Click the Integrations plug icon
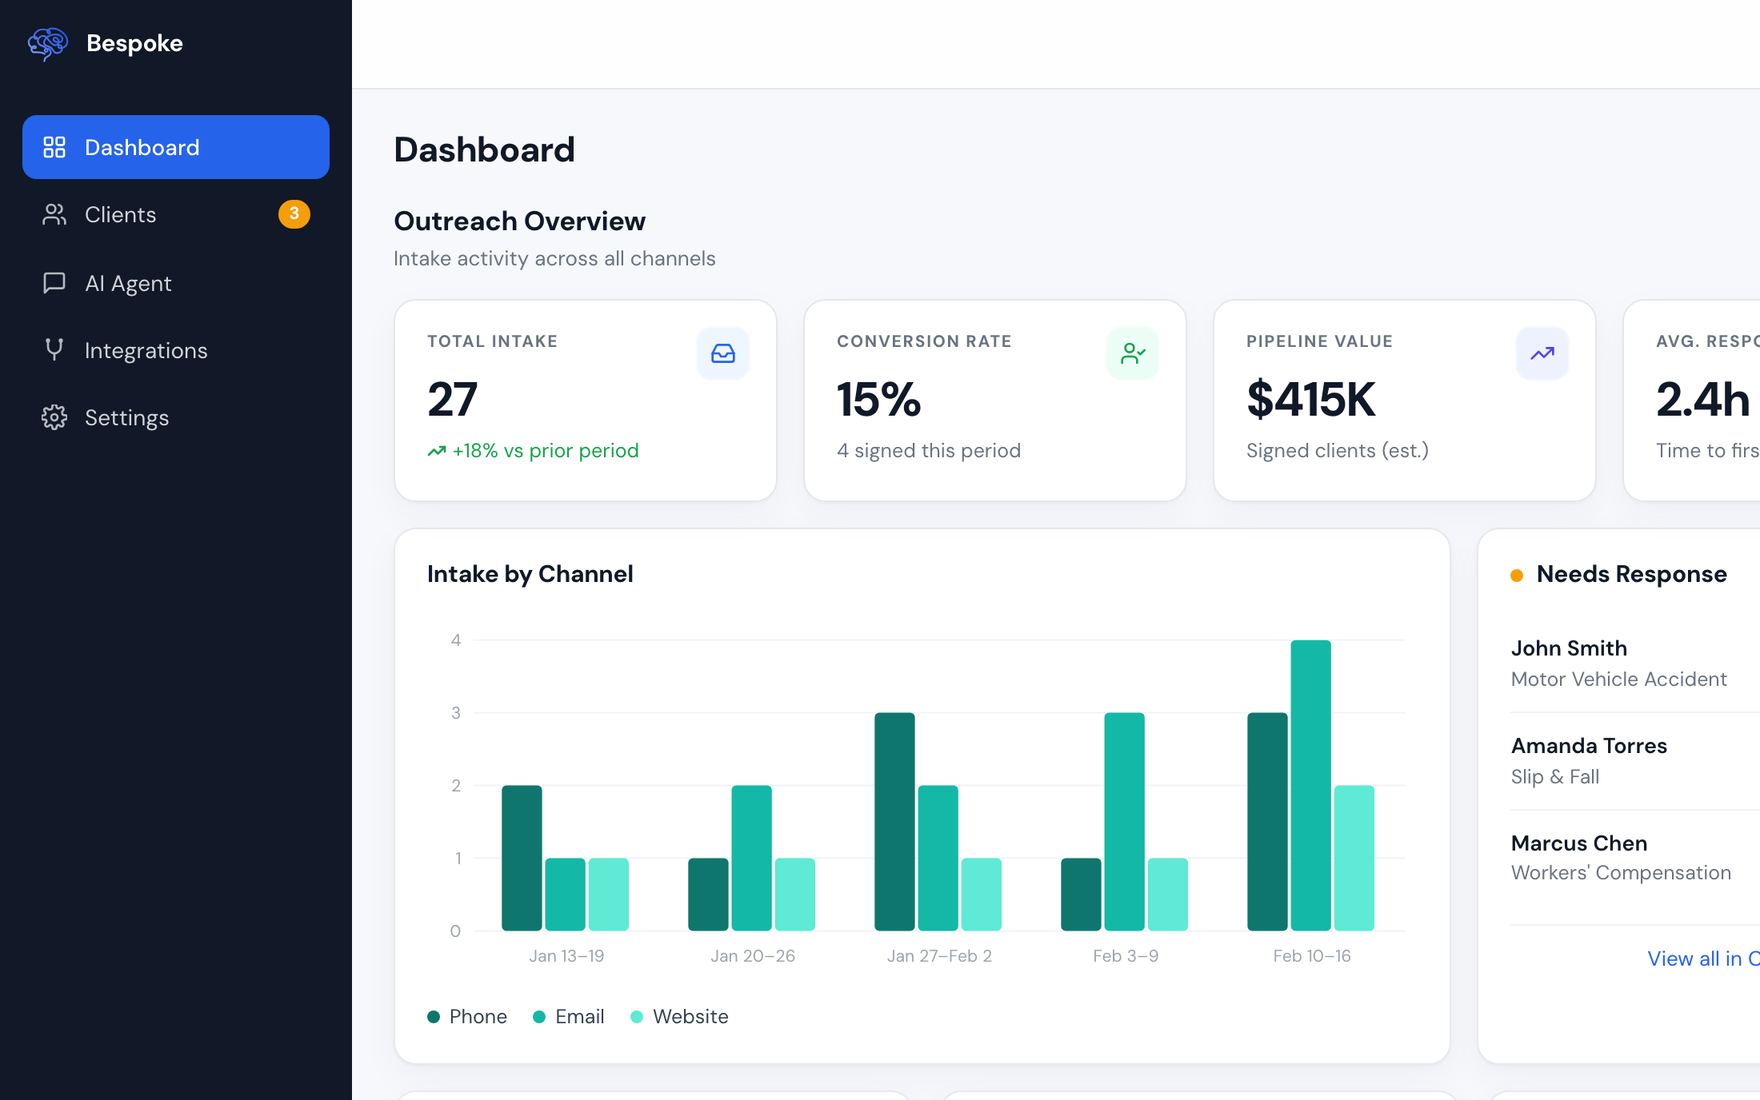Image resolution: width=1760 pixels, height=1100 pixels. coord(54,350)
